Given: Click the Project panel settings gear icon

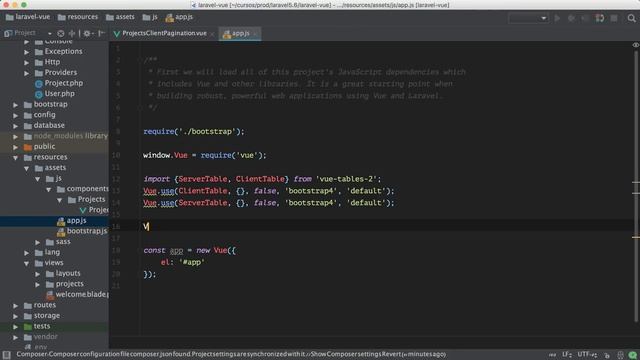Looking at the screenshot, I should tap(87, 33).
